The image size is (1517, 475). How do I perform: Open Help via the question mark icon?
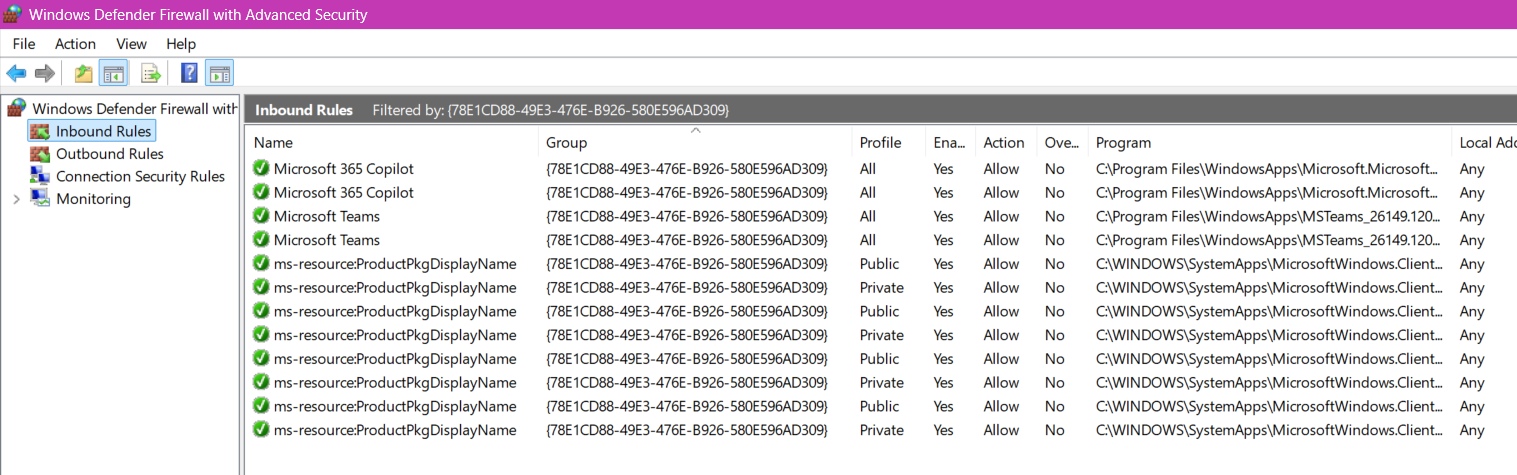tap(189, 73)
